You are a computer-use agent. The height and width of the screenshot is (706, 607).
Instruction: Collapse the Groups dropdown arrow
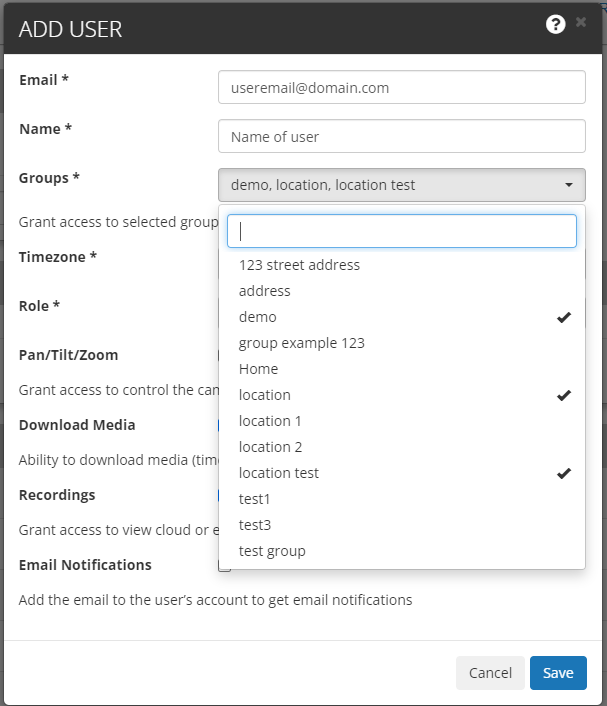pyautogui.click(x=568, y=185)
